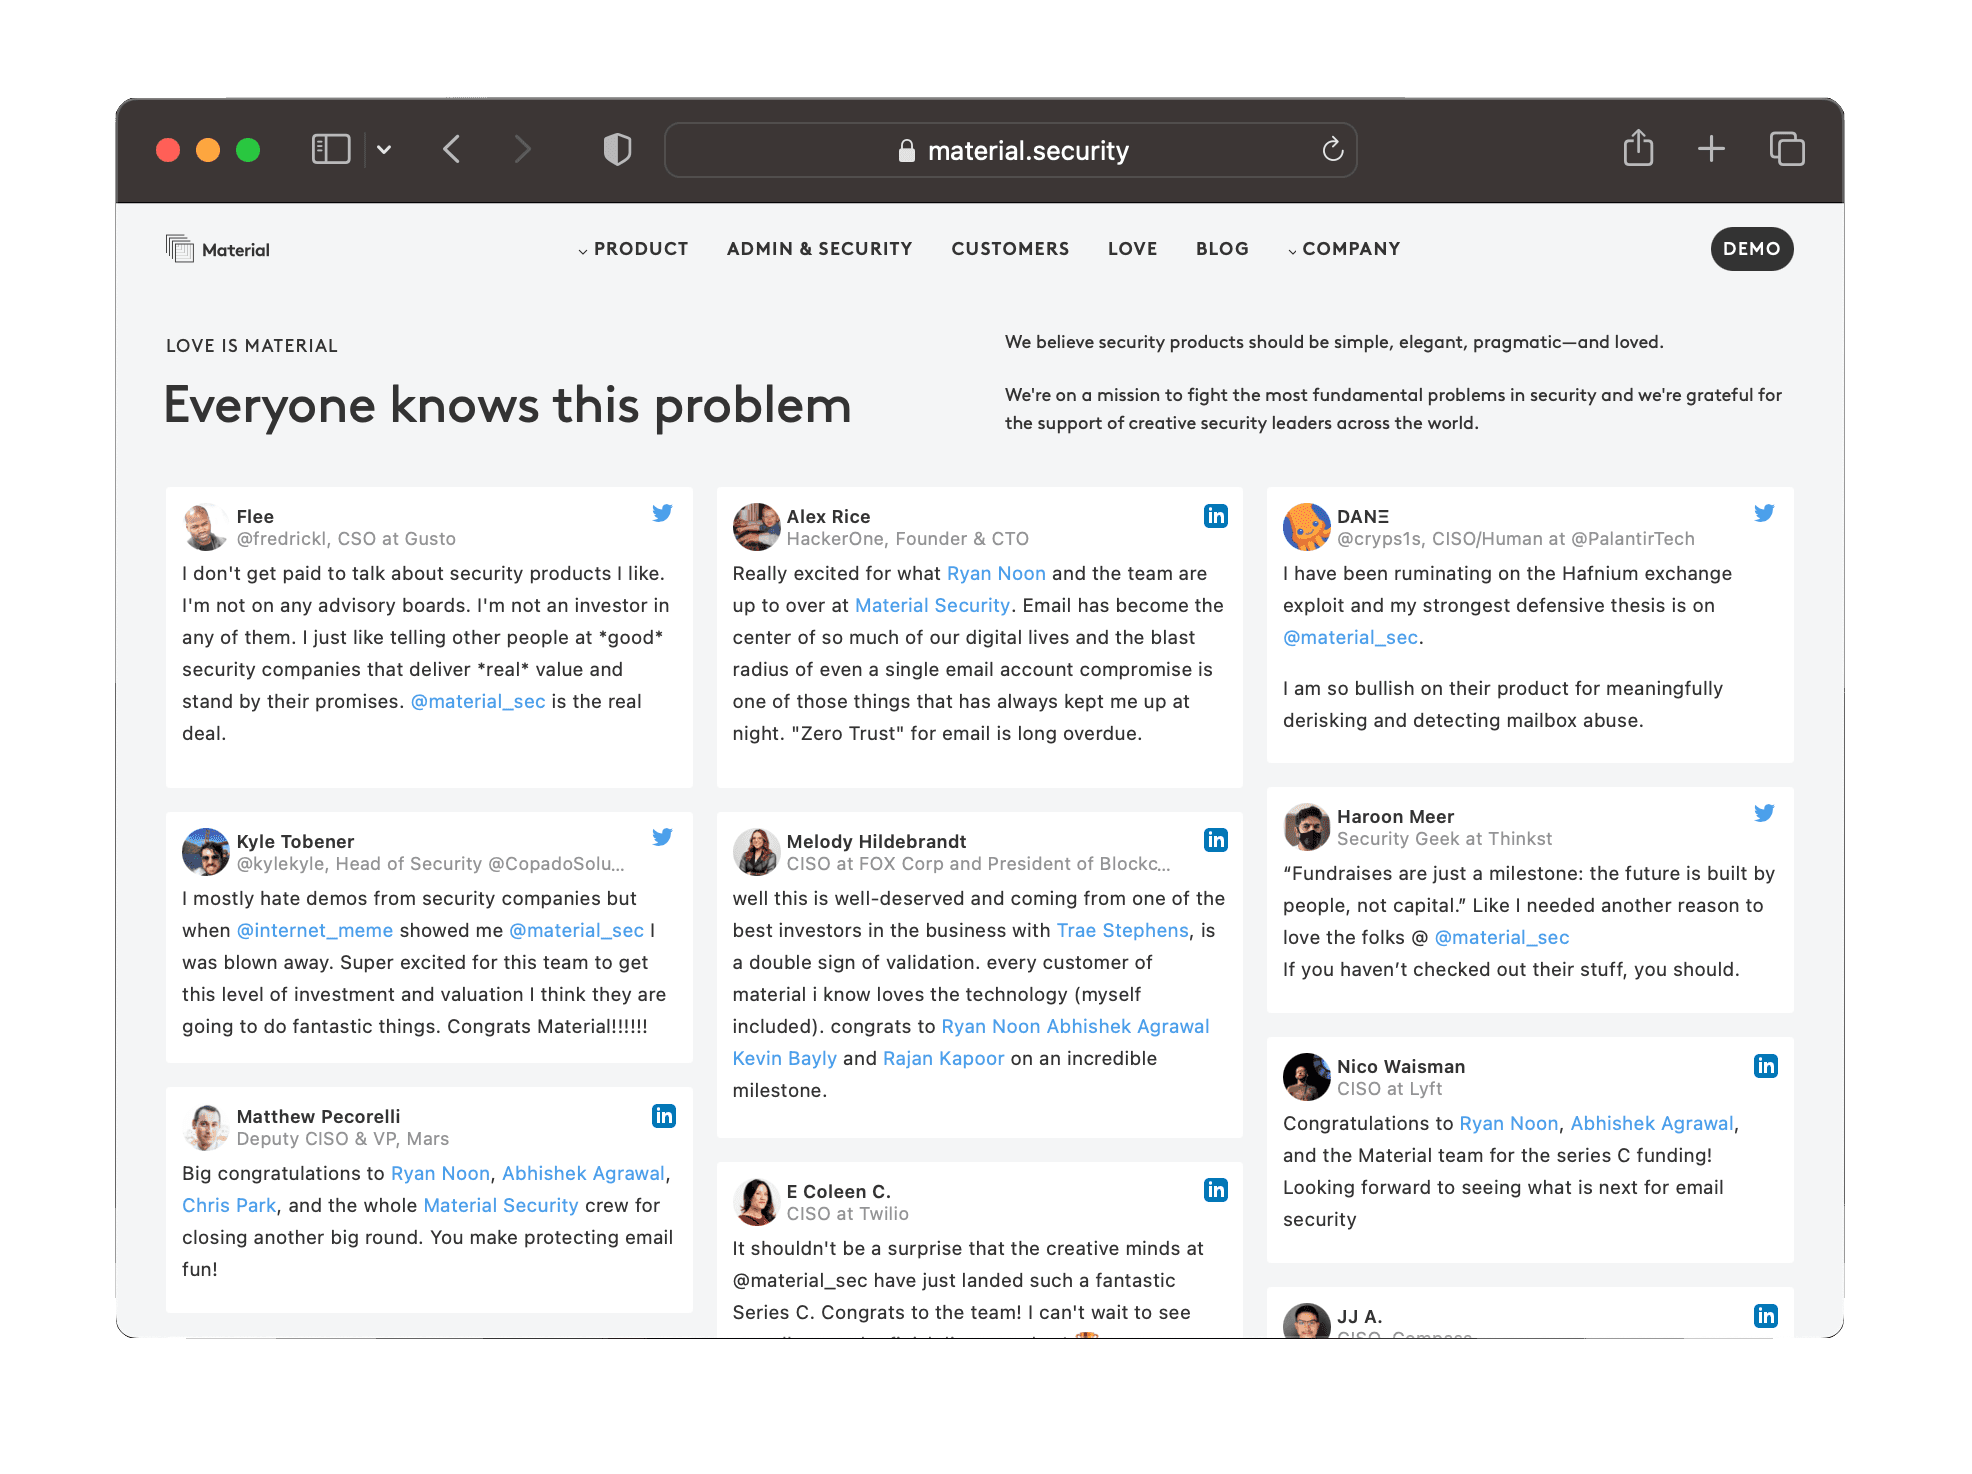Open ADMIN & SECURITY page
The image size is (1972, 1474).
(819, 249)
